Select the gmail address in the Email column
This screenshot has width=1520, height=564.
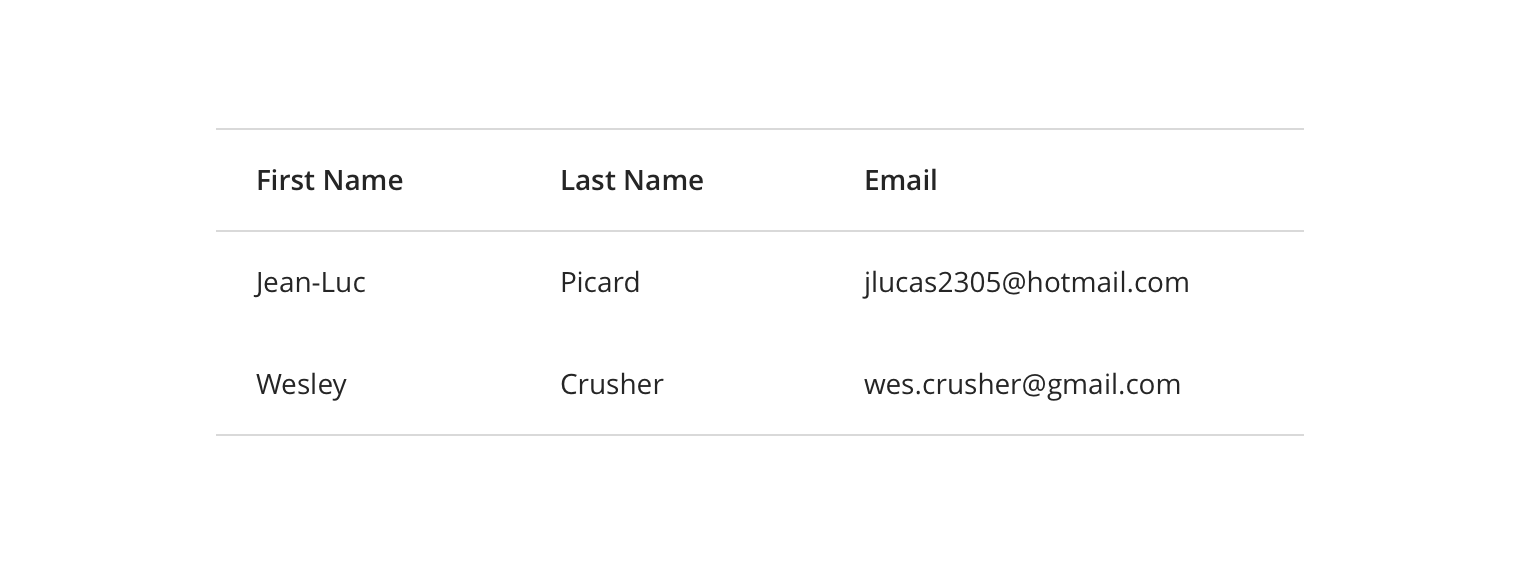click(1022, 384)
